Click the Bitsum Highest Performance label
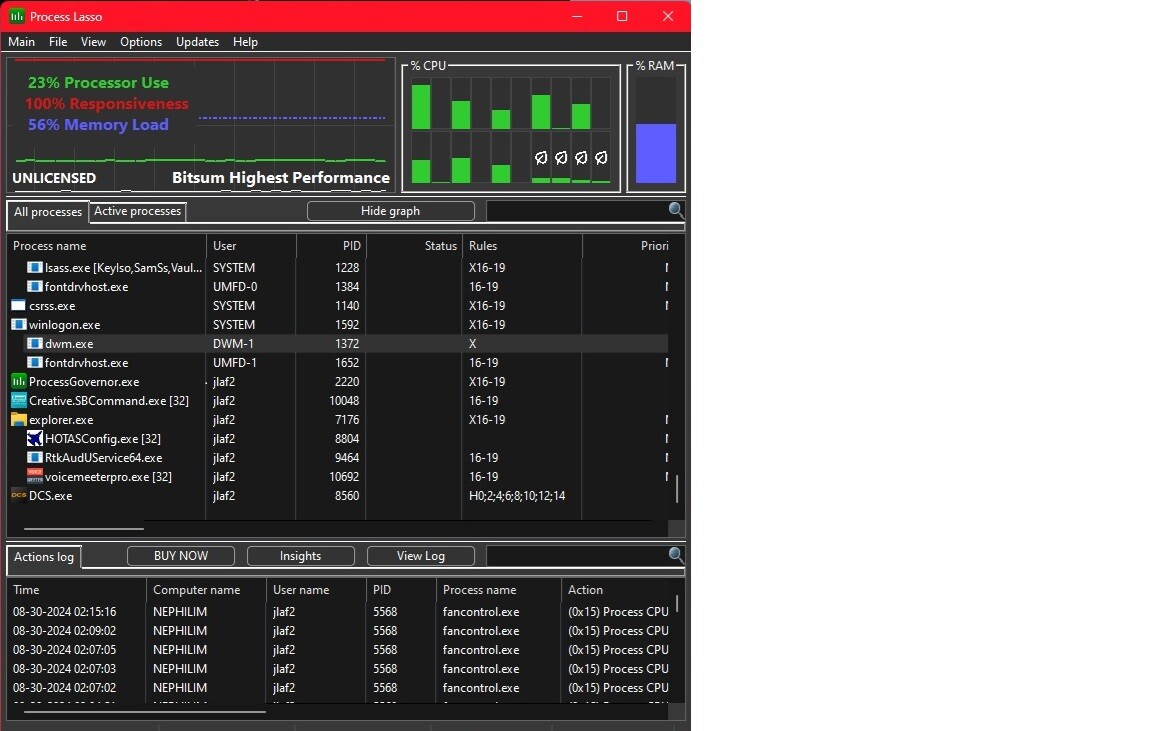Viewport: 1152px width, 731px height. click(x=281, y=178)
